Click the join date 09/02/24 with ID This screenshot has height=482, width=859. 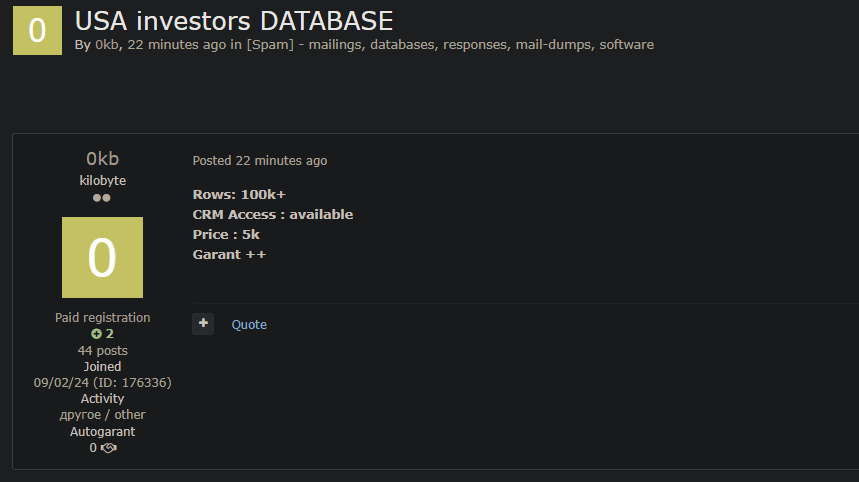tap(102, 383)
